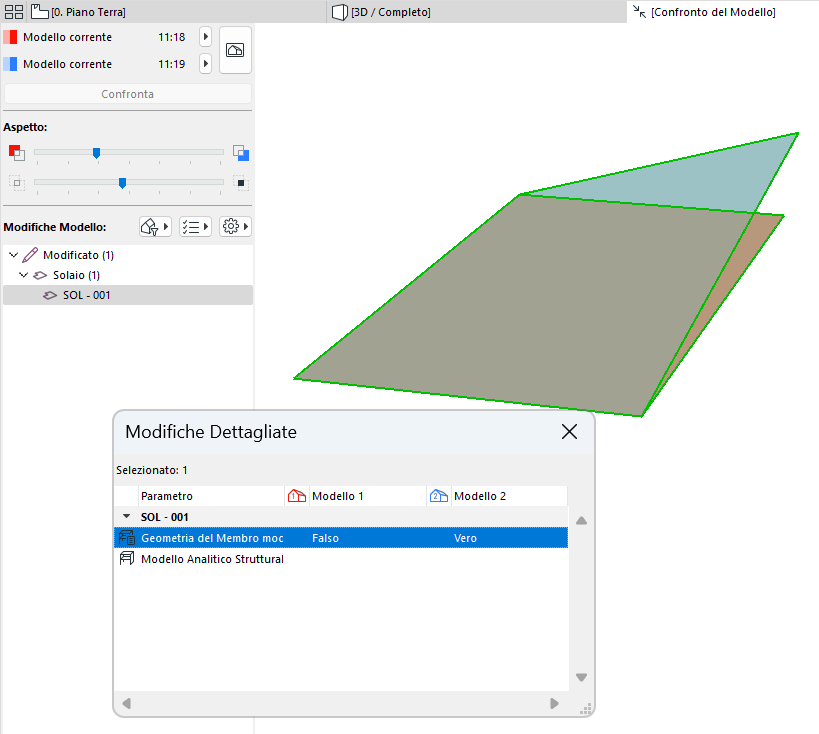Click the tab overview grid icon
The image size is (819, 734).
(14, 12)
